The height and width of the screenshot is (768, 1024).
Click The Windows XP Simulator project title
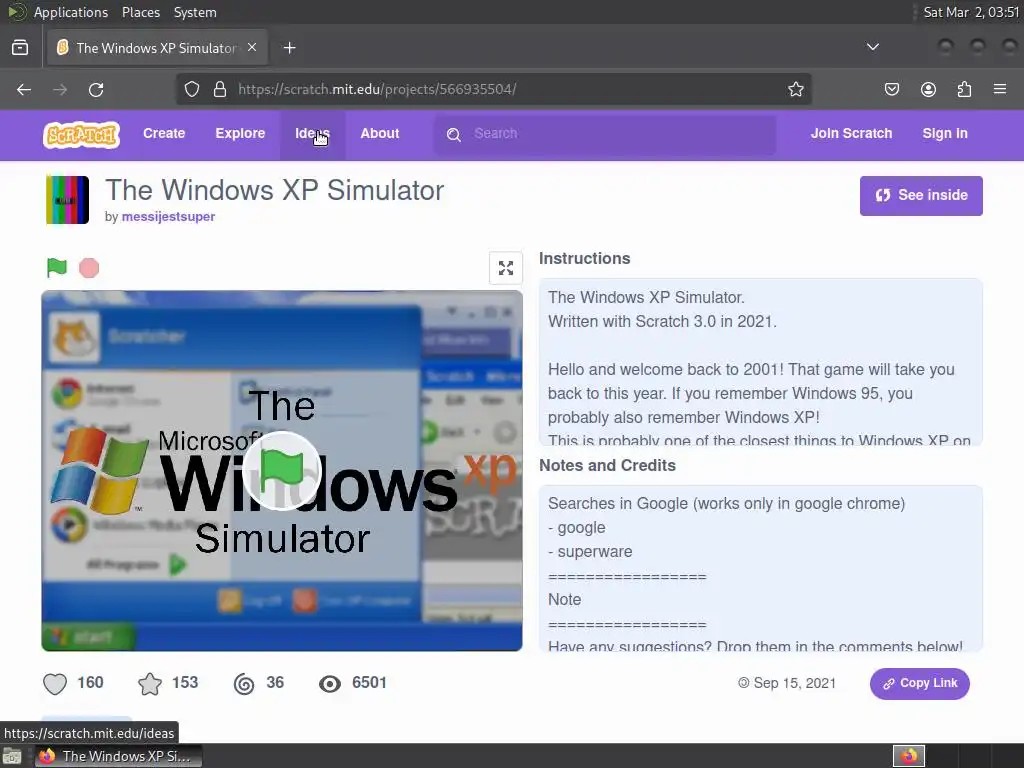tap(274, 190)
